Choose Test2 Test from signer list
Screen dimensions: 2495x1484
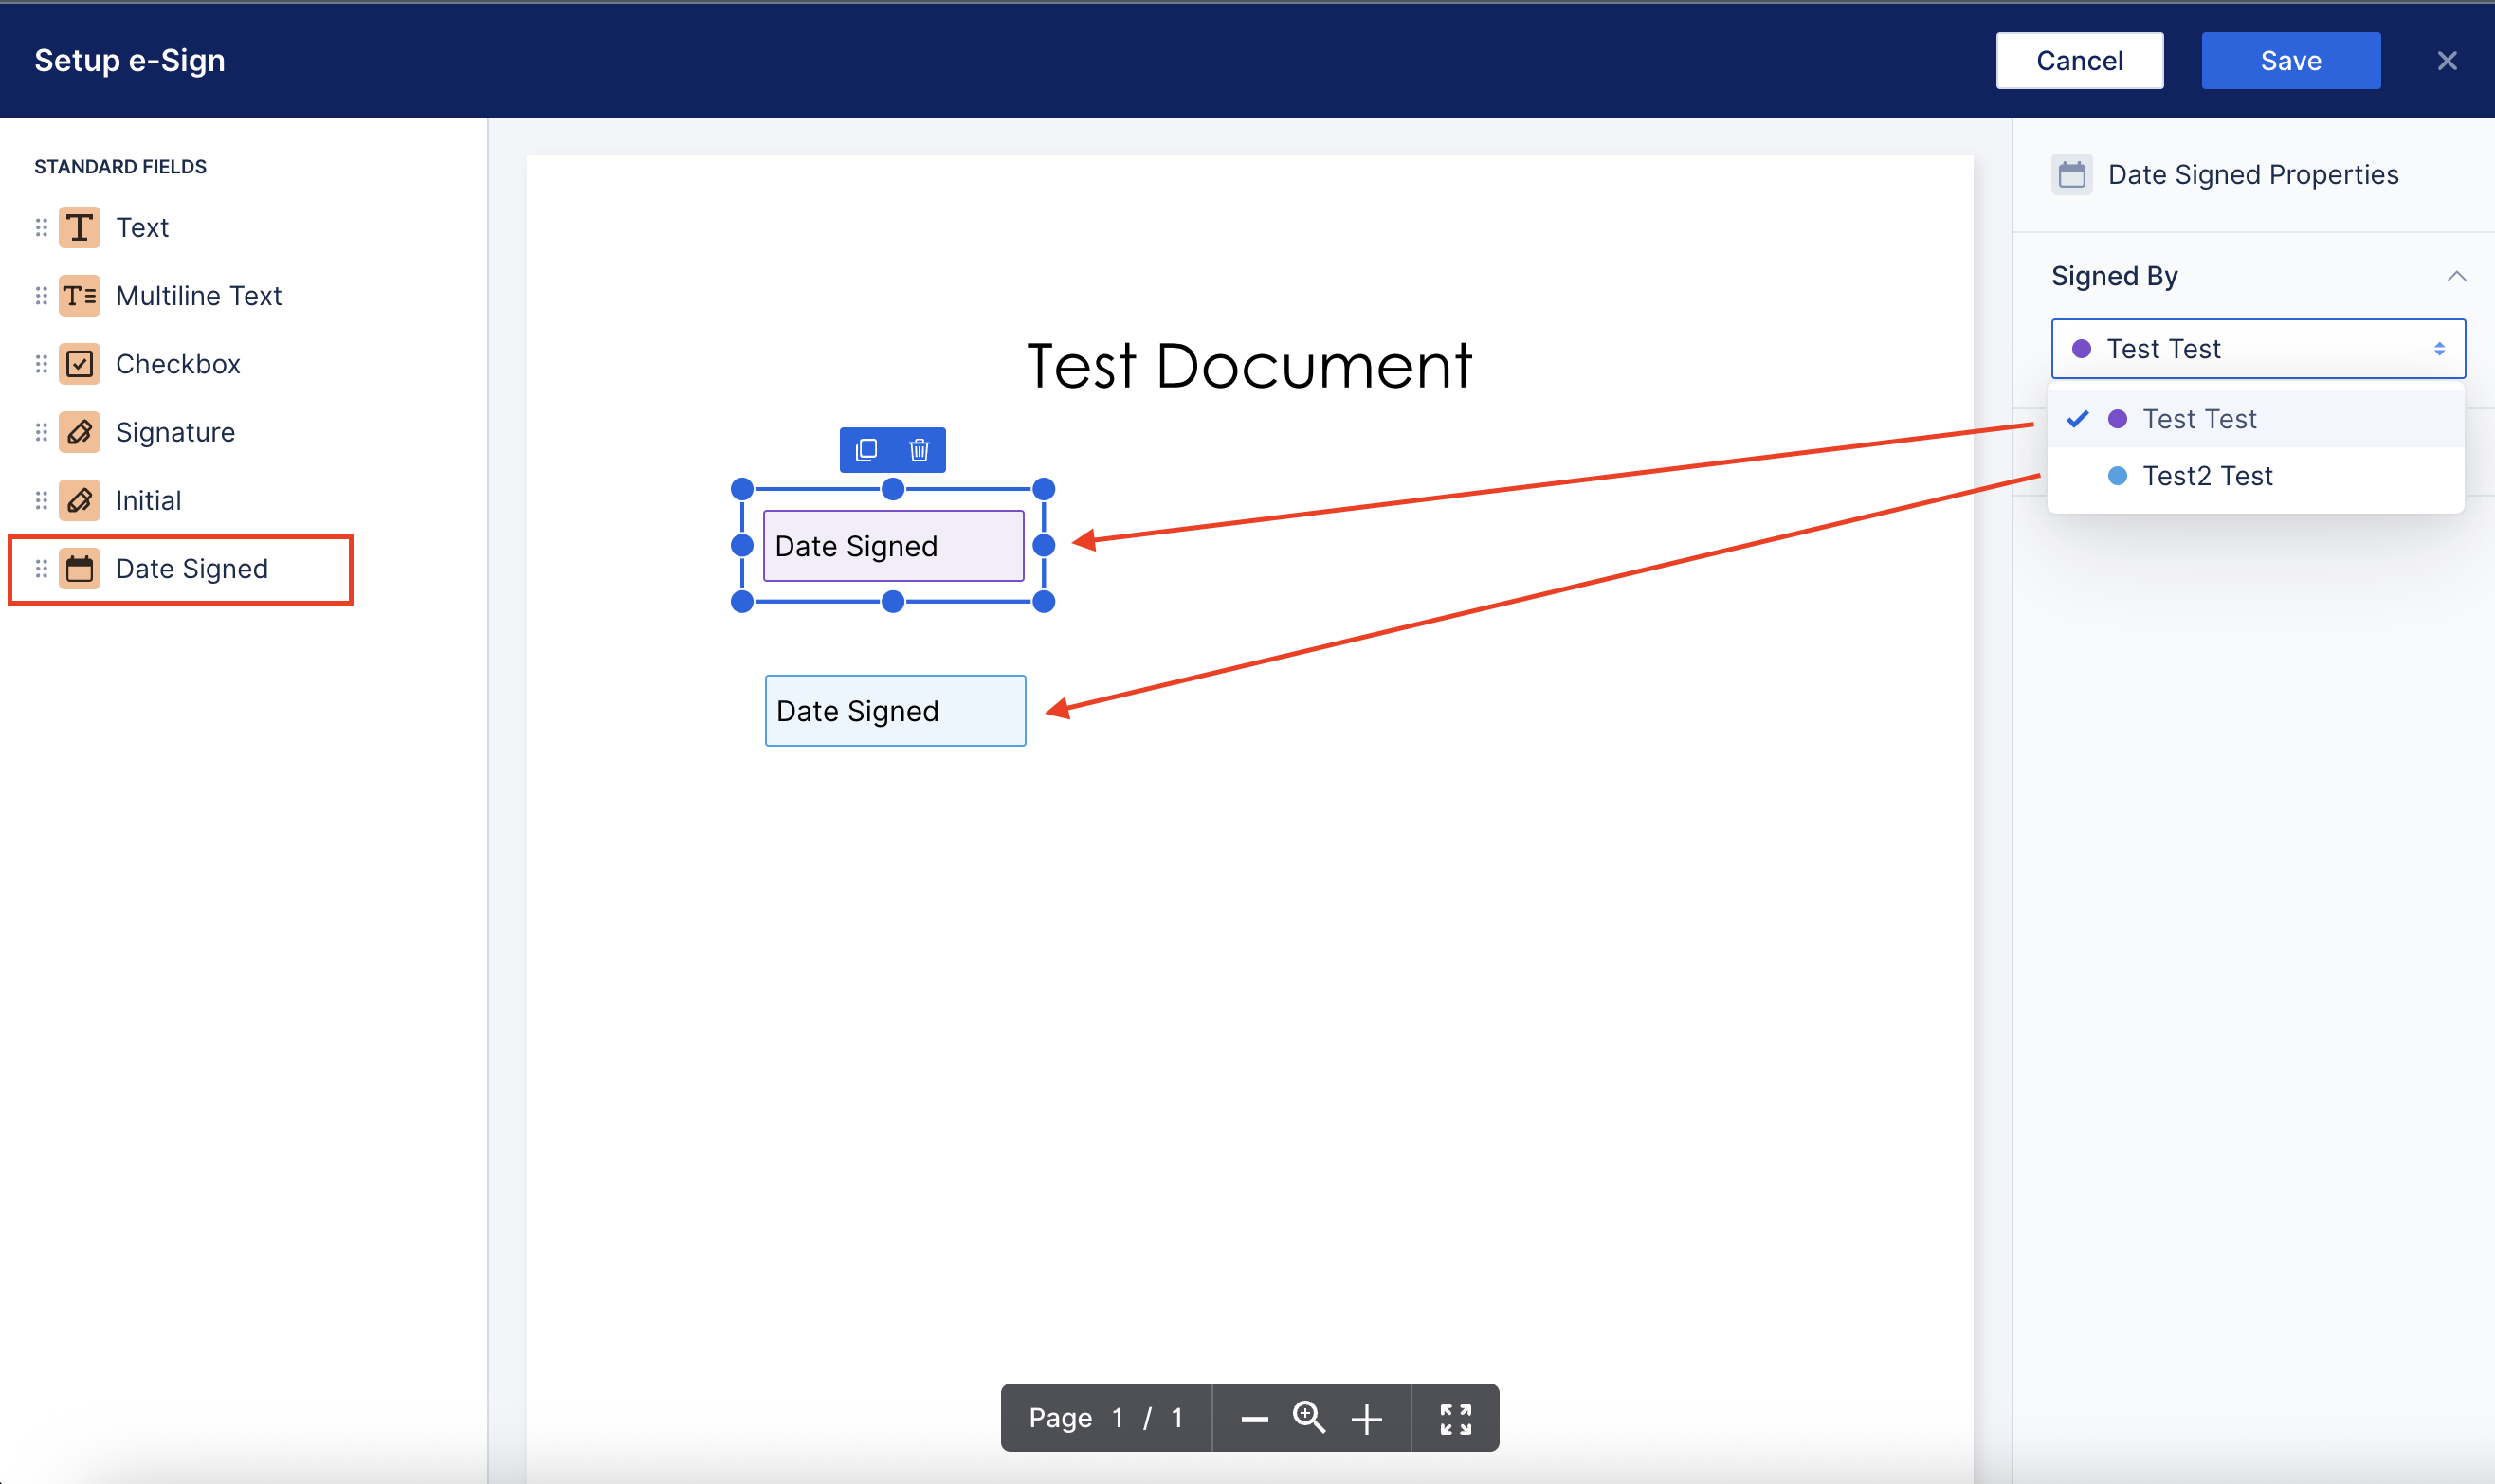[2207, 476]
